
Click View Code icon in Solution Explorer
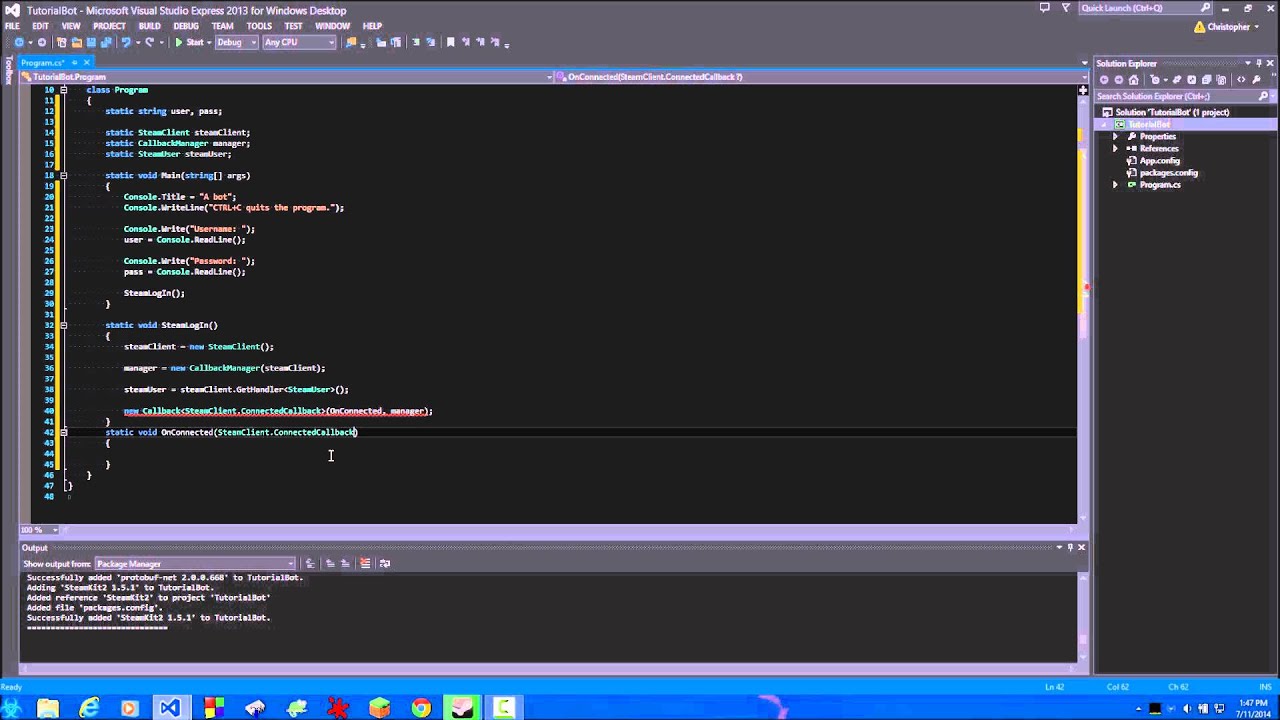click(x=1241, y=80)
